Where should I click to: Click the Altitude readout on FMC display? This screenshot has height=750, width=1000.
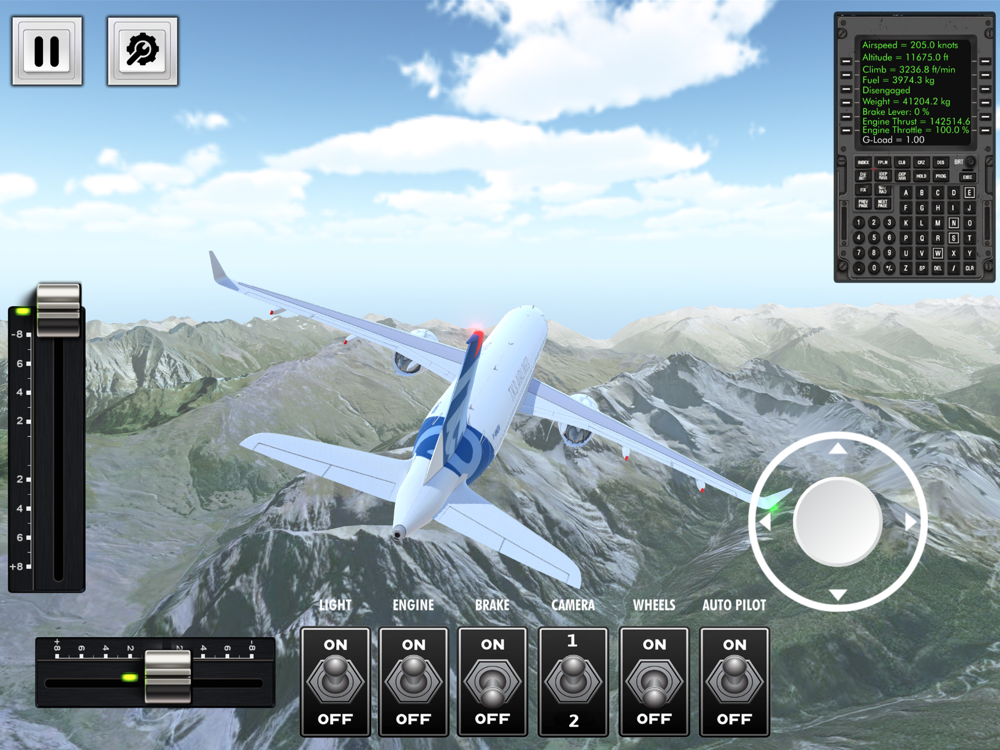pyautogui.click(x=905, y=57)
